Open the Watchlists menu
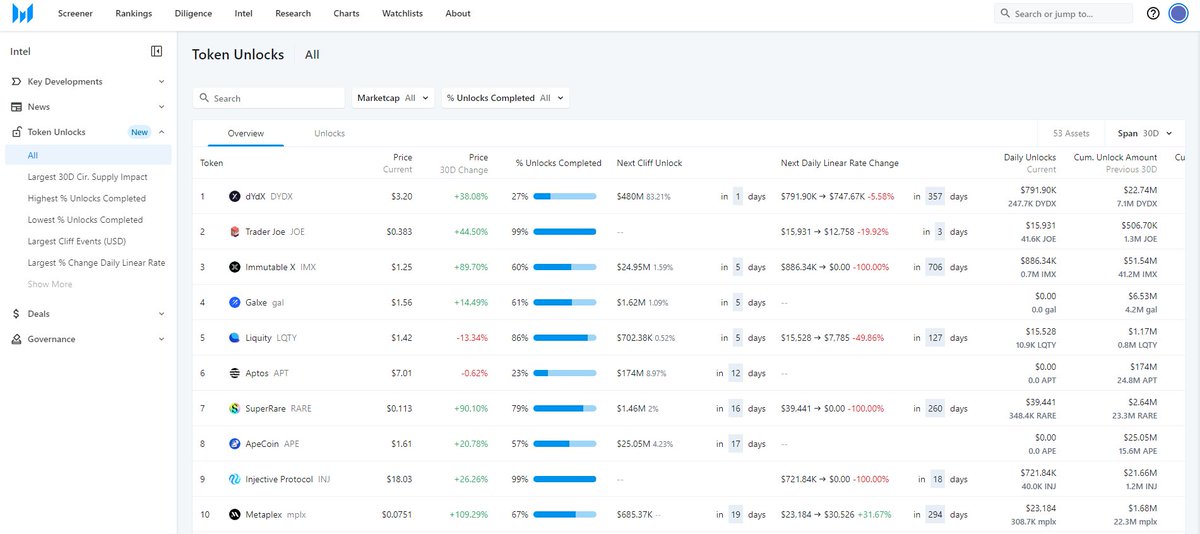The width and height of the screenshot is (1200, 534). pos(403,14)
